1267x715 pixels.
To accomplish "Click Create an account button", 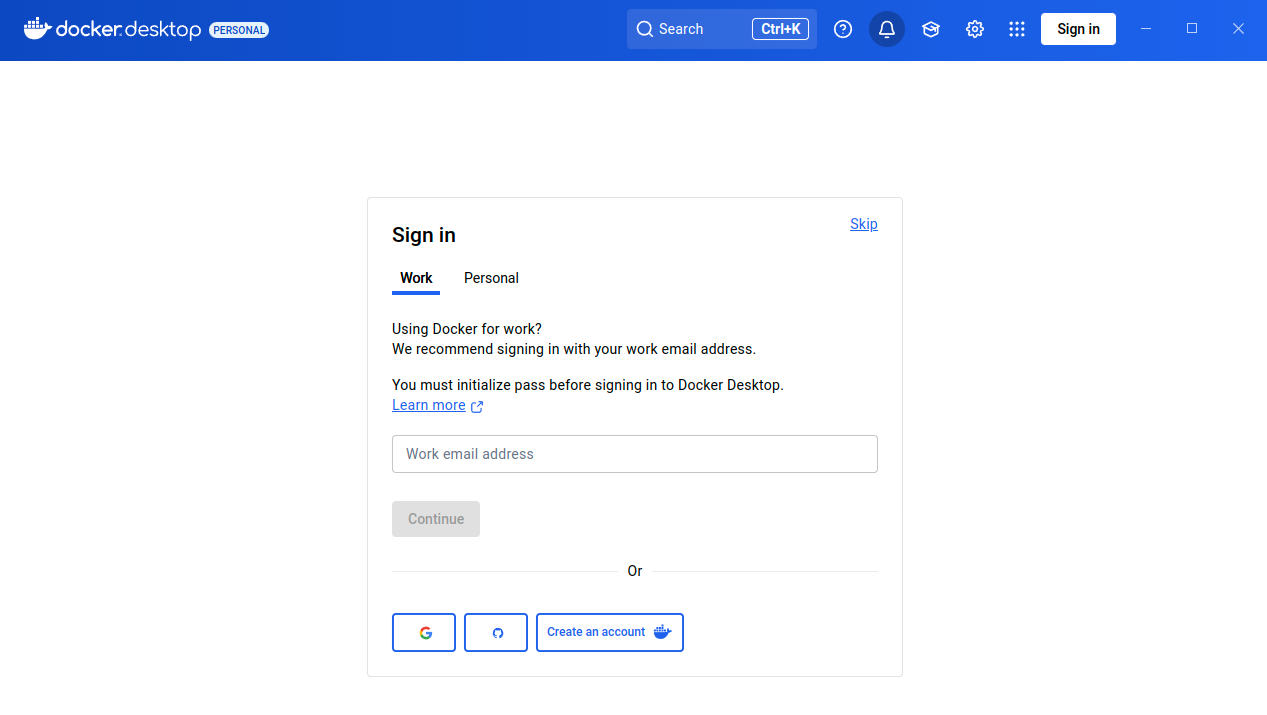I will coord(609,632).
